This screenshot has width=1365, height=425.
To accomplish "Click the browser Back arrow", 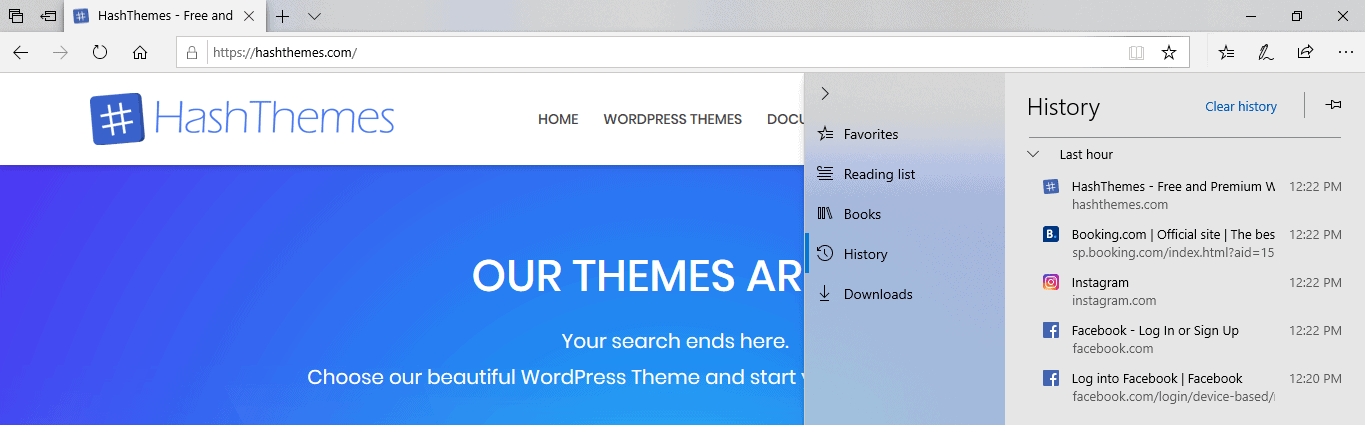I will point(21,53).
